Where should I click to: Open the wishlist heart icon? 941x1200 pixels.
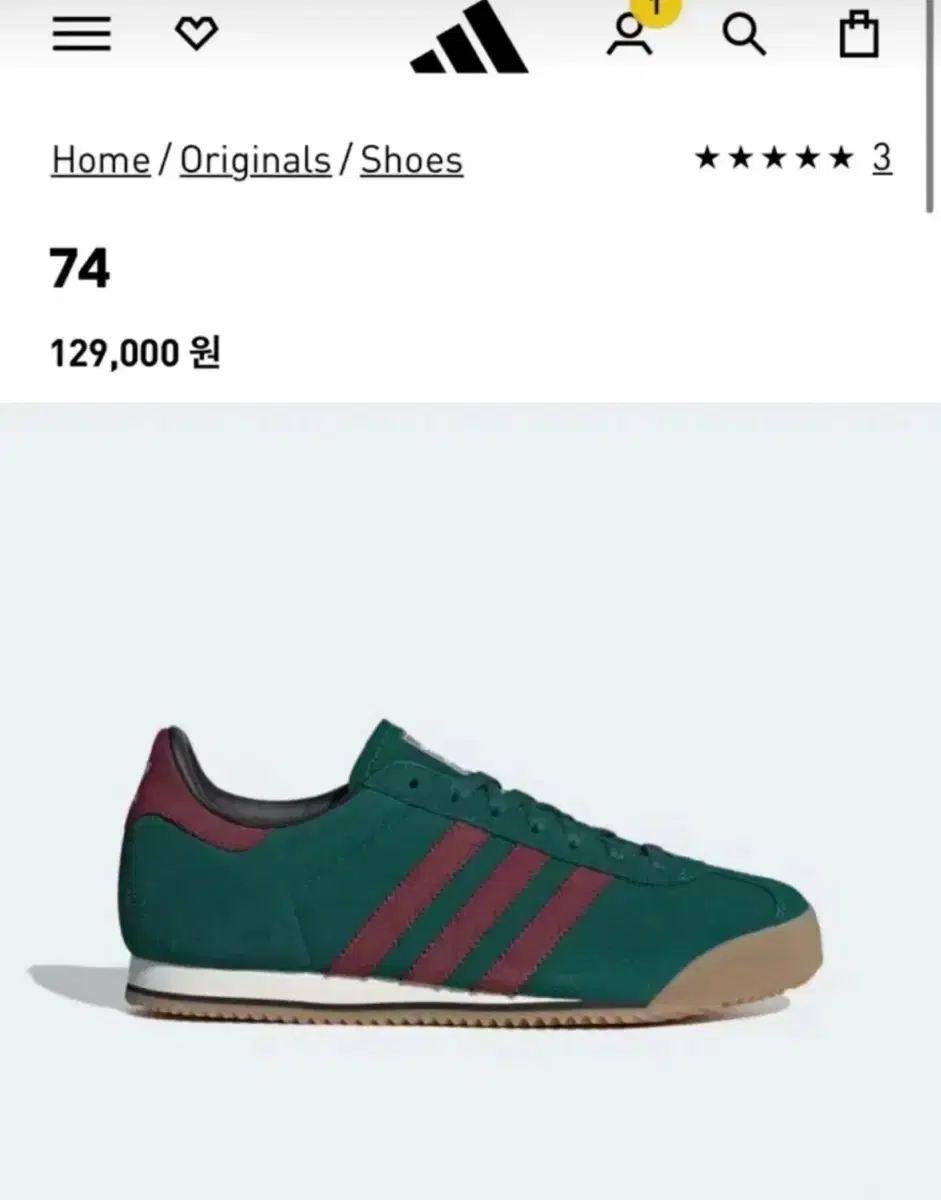196,35
